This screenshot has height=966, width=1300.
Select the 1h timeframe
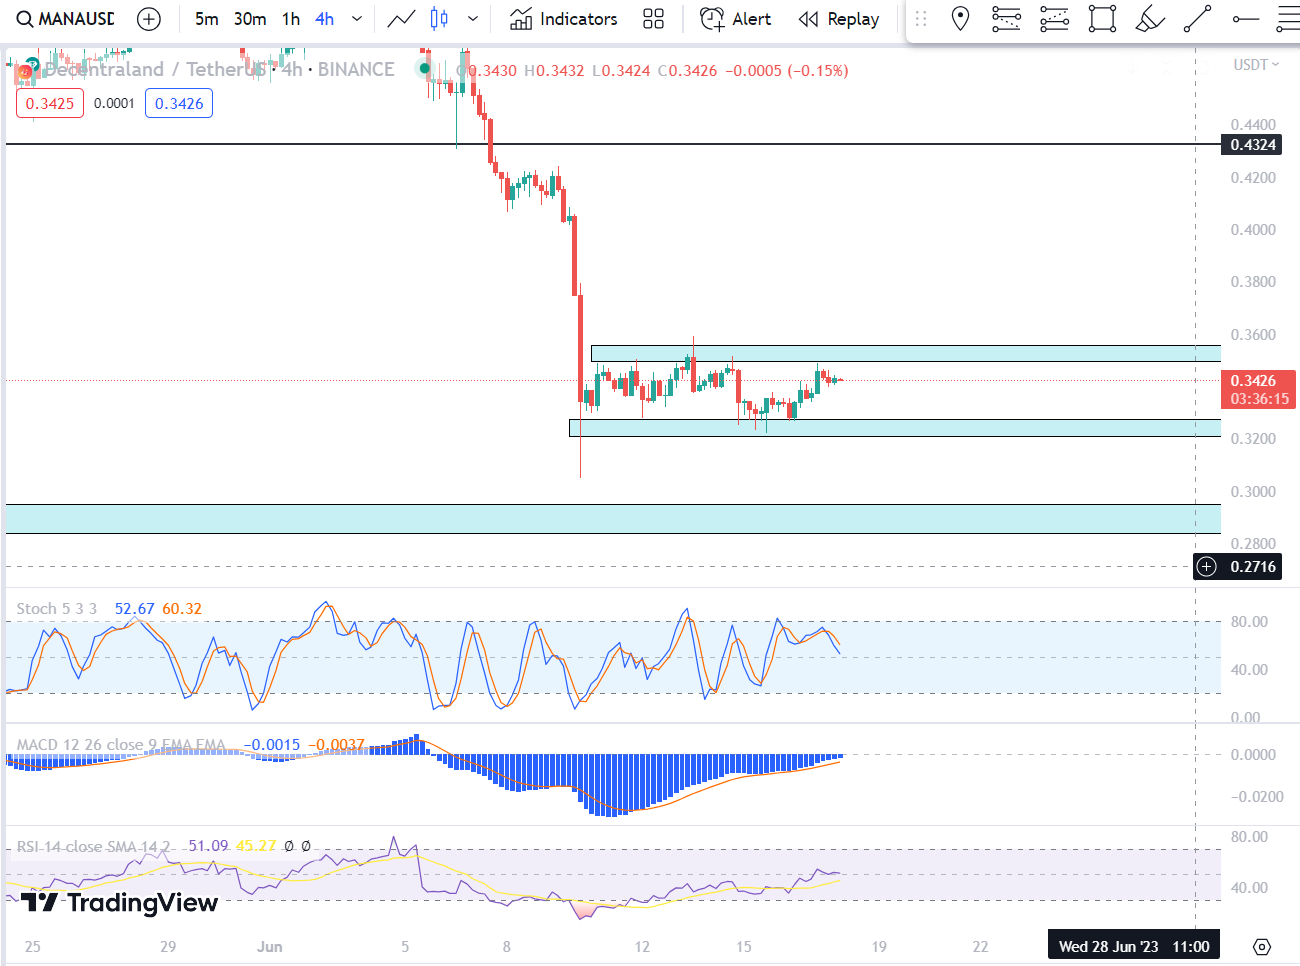[x=291, y=19]
